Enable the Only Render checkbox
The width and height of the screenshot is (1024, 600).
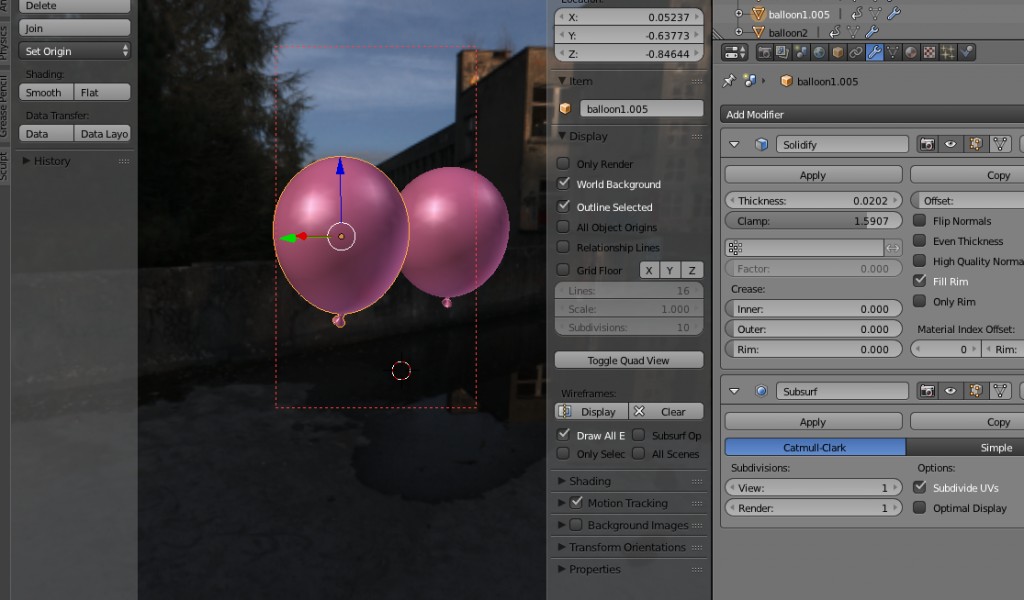click(564, 164)
